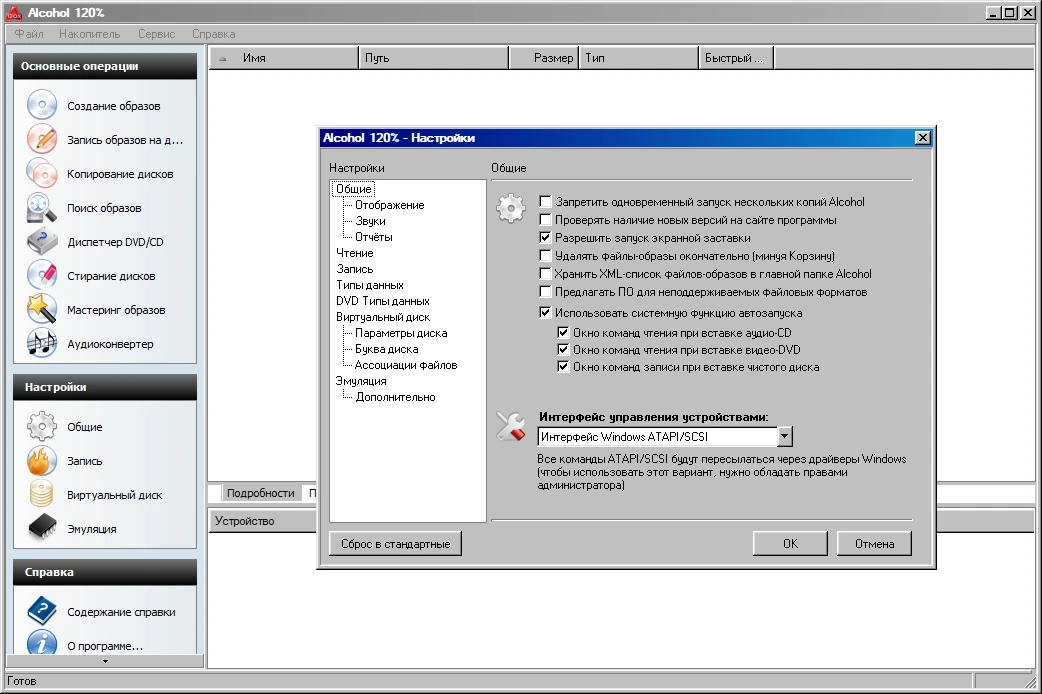
Task: Select Отображение in the settings tree
Action: pos(389,205)
